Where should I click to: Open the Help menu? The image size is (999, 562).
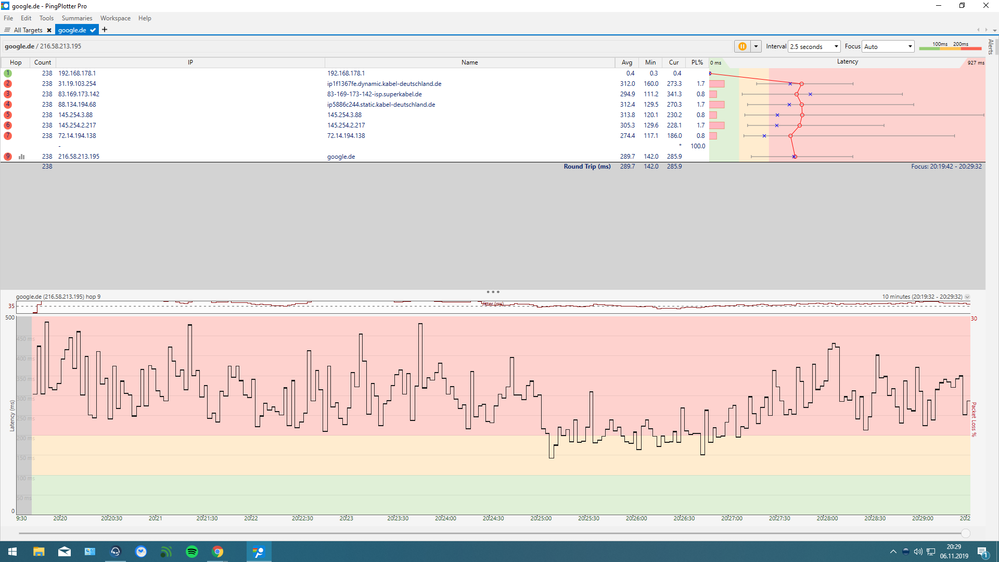coord(145,18)
